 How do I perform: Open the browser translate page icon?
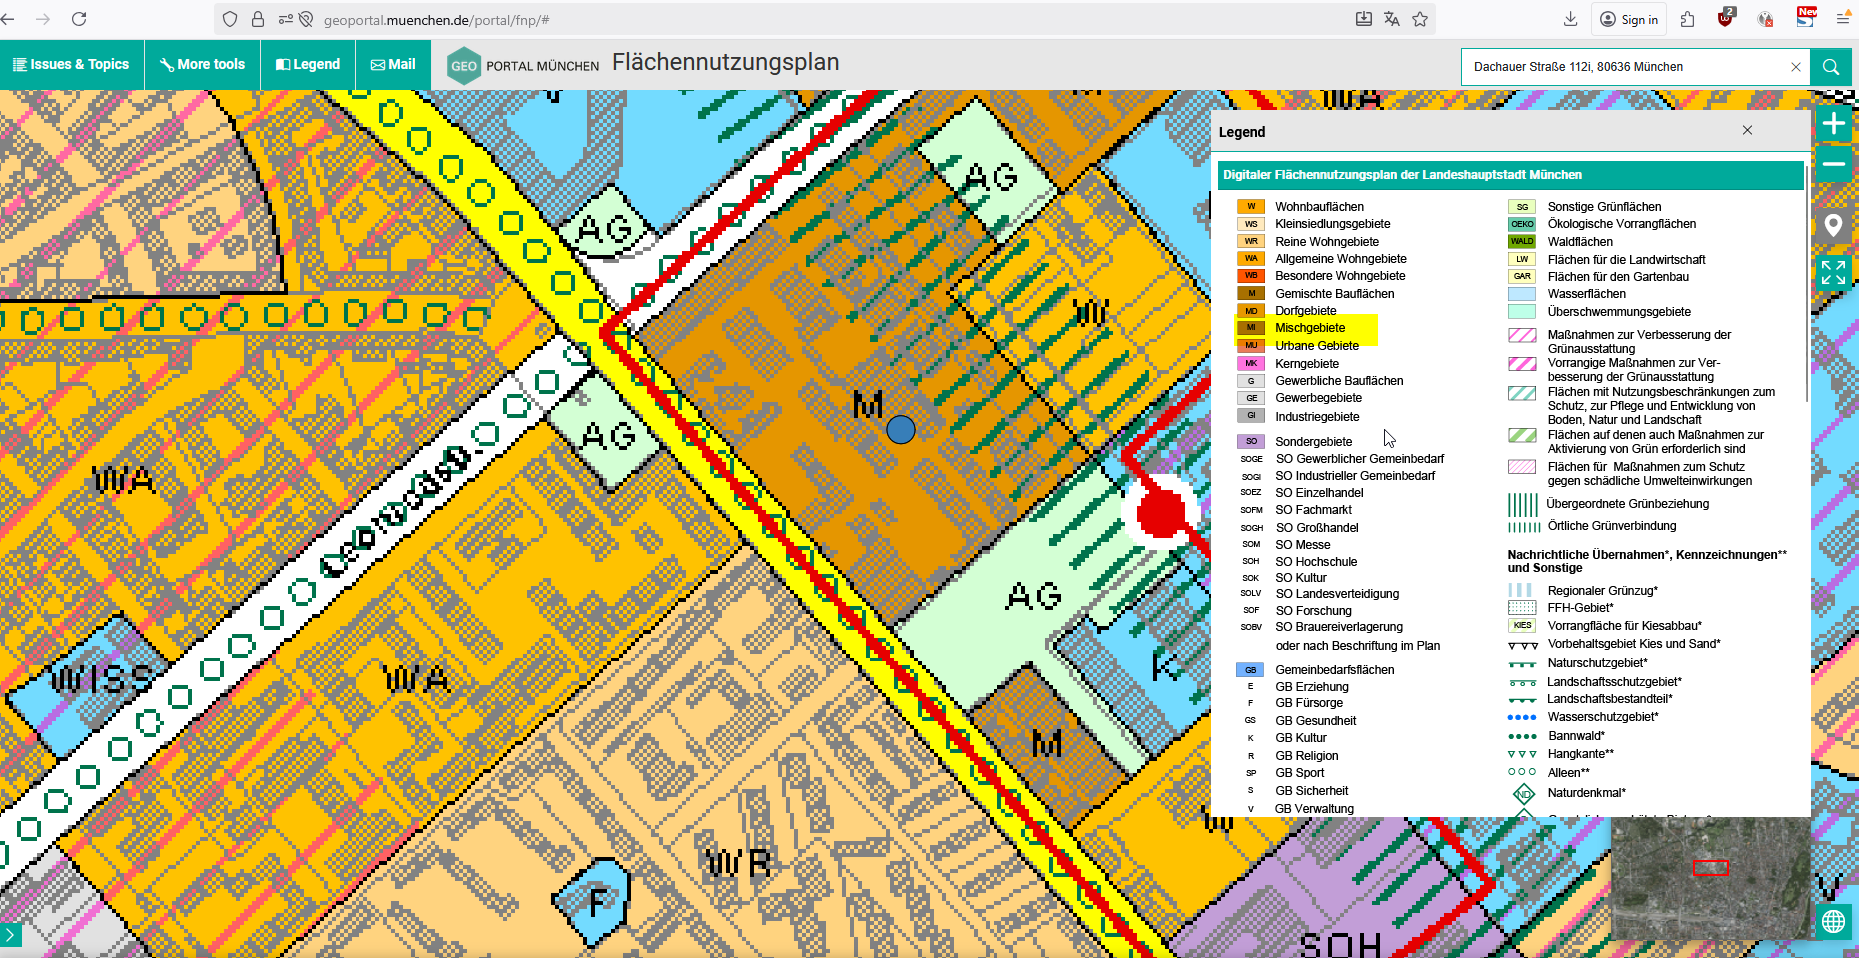(1391, 19)
